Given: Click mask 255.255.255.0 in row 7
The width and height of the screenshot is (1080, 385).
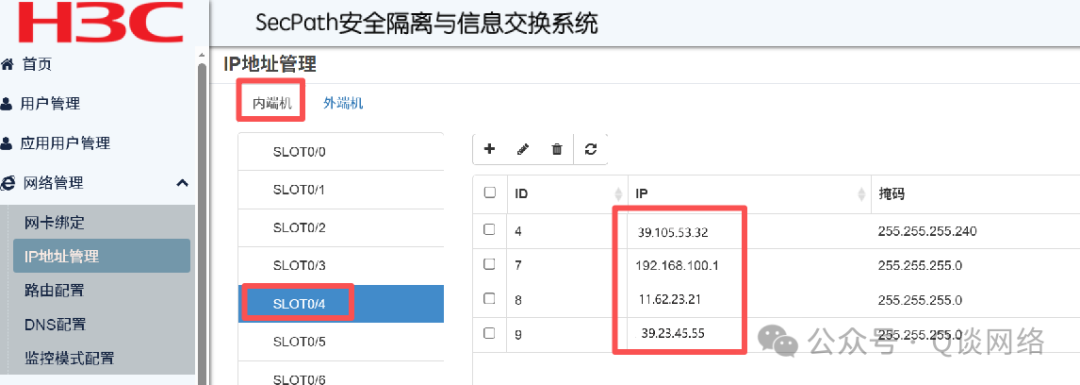Looking at the screenshot, I should click(920, 265).
